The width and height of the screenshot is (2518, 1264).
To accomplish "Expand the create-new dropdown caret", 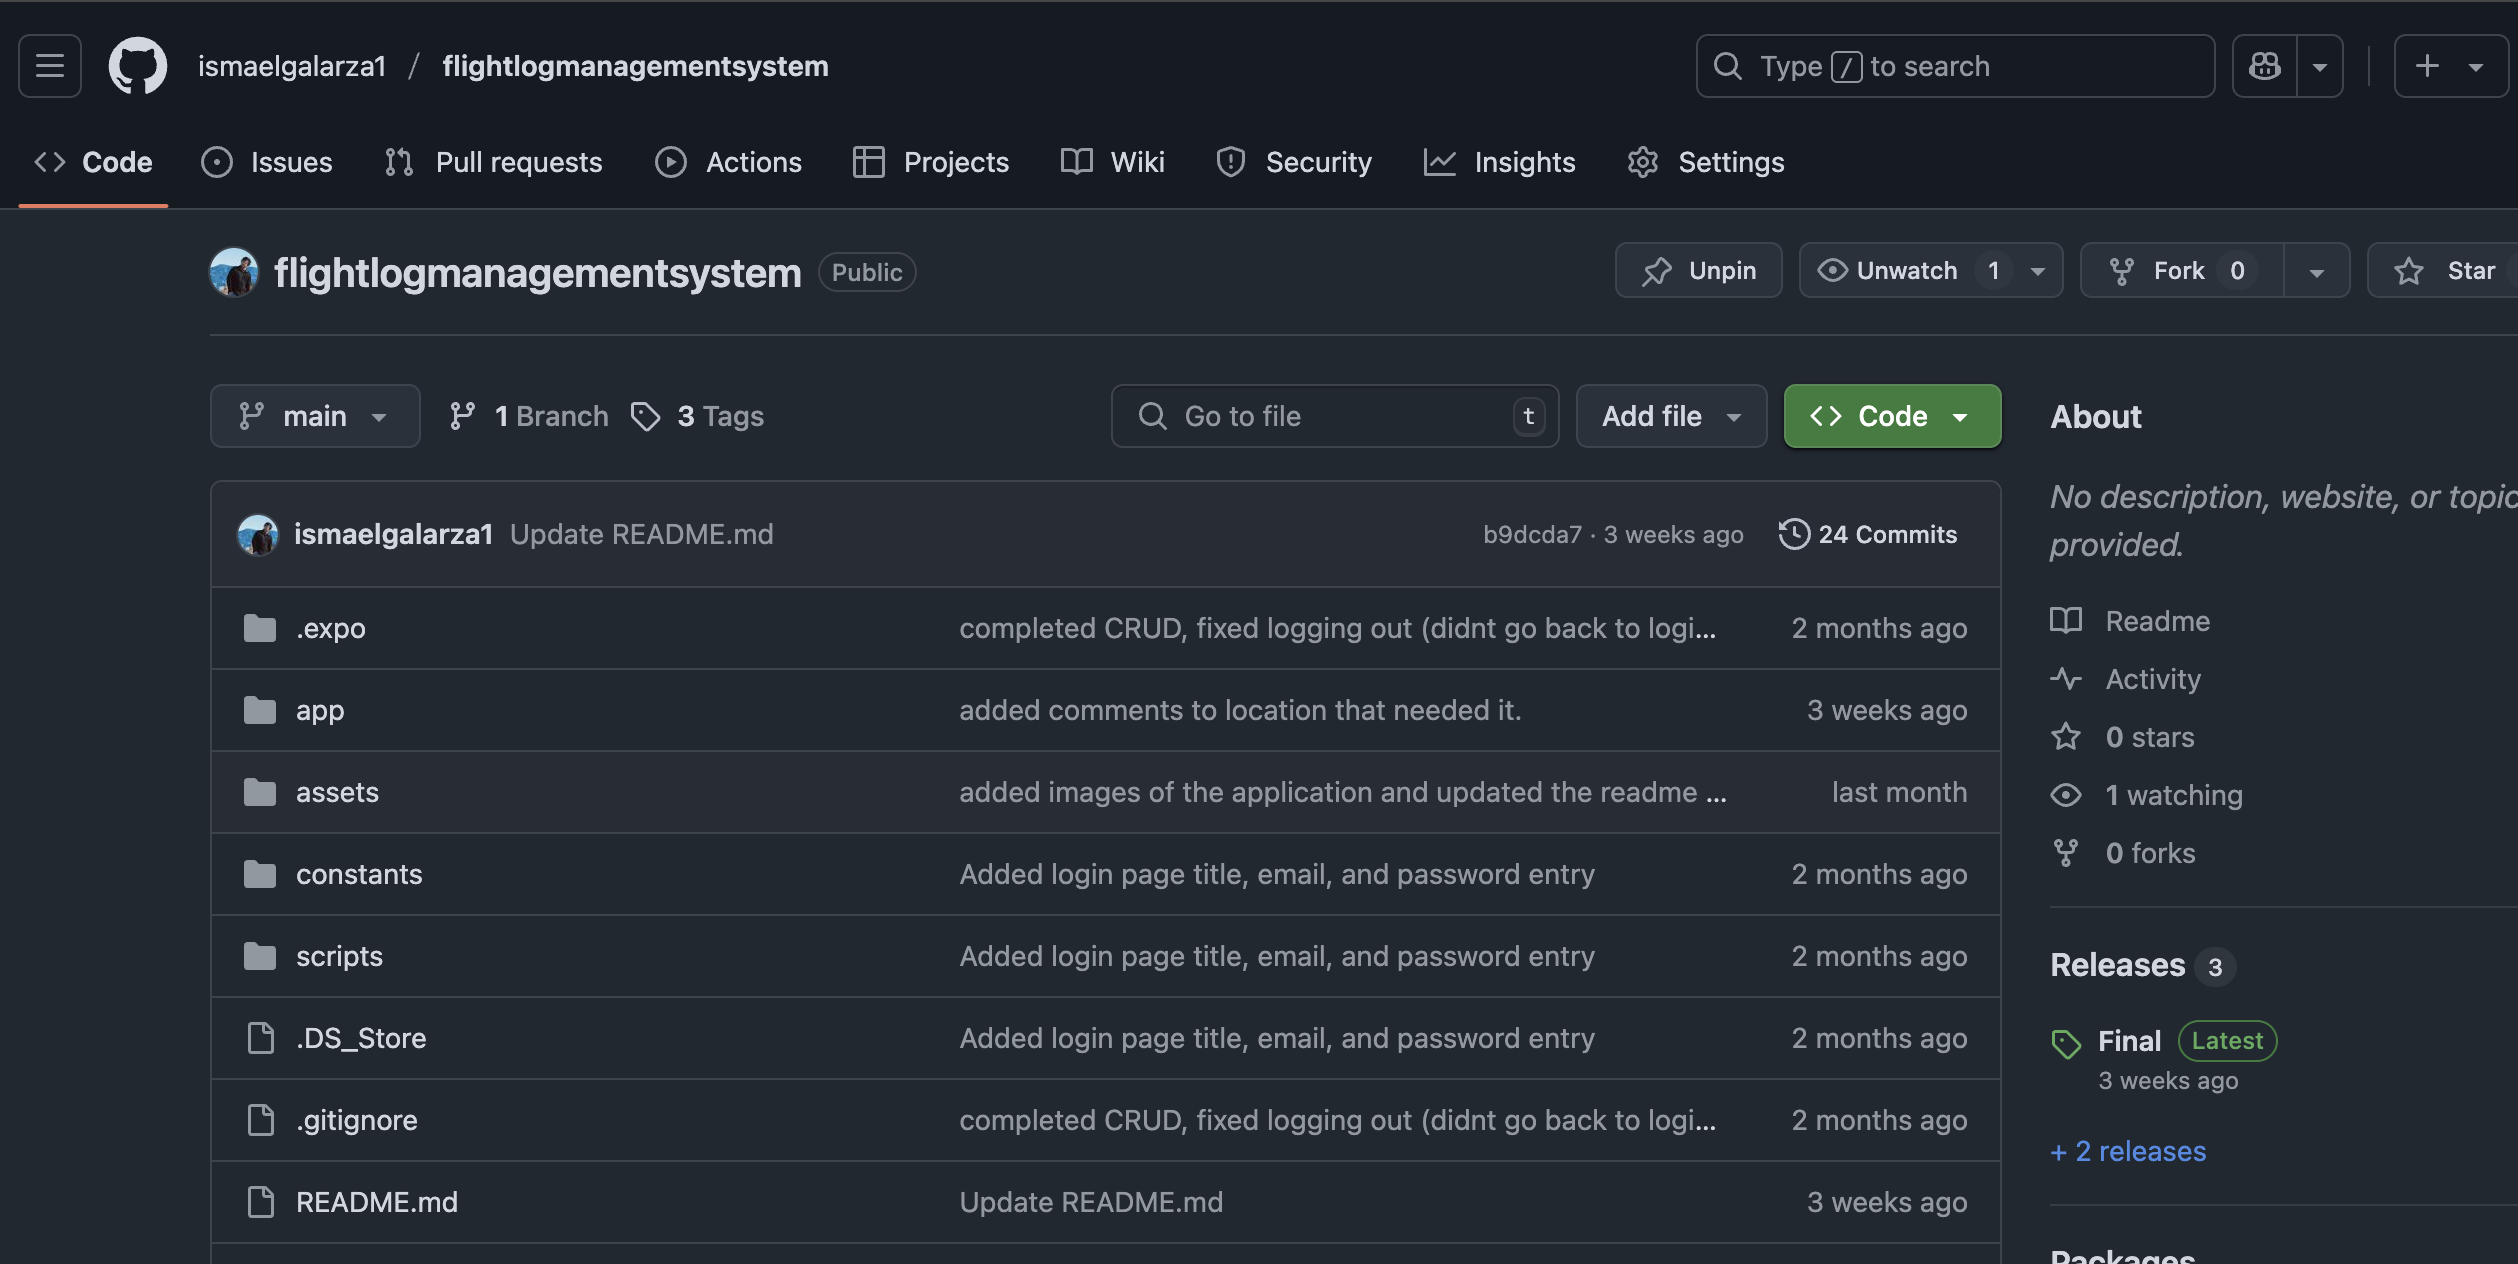I will [x=2476, y=67].
